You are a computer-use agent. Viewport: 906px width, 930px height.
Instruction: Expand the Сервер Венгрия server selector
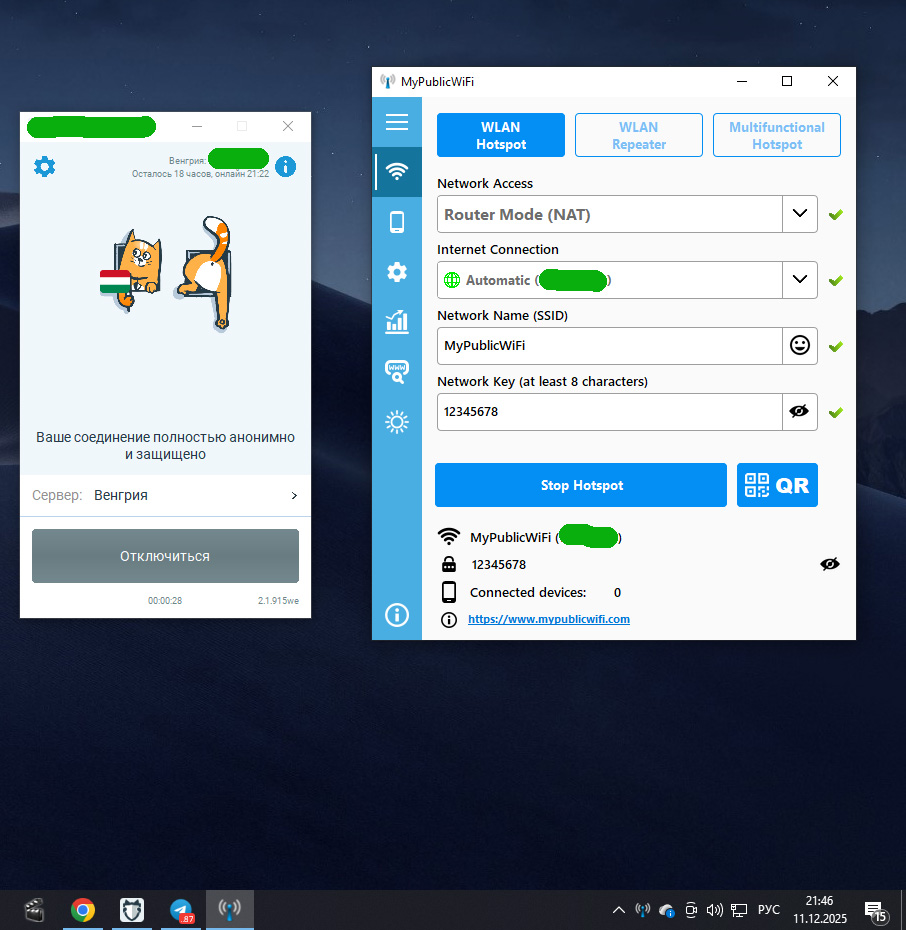(165, 495)
